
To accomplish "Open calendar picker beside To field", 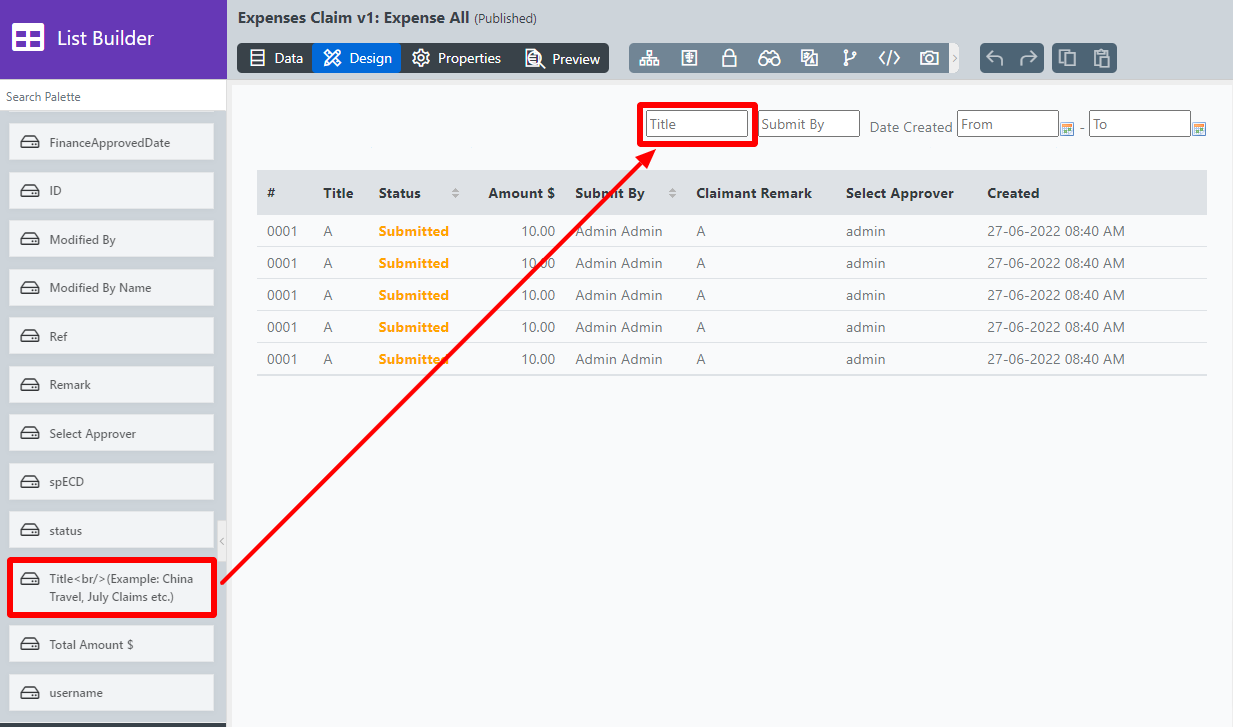I will [1199, 128].
